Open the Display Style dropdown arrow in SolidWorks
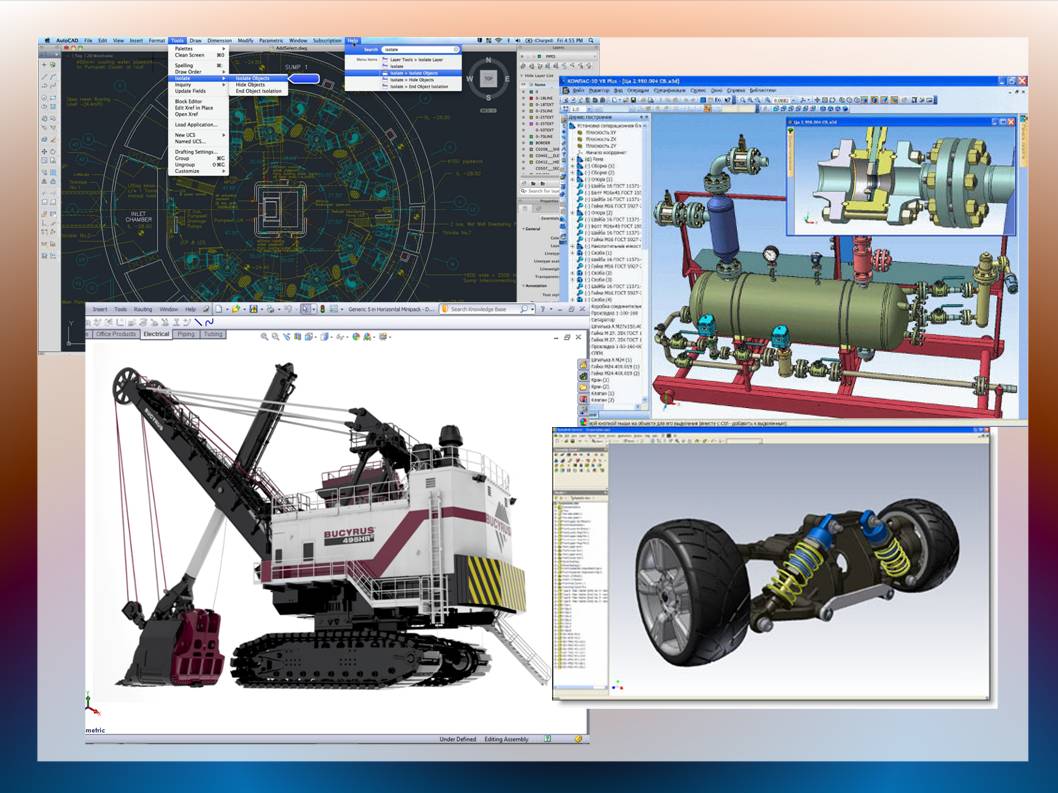 tap(331, 337)
